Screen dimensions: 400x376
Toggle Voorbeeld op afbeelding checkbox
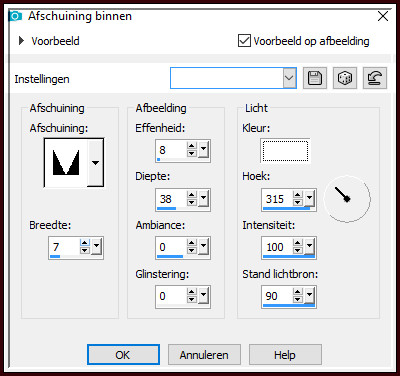point(244,41)
